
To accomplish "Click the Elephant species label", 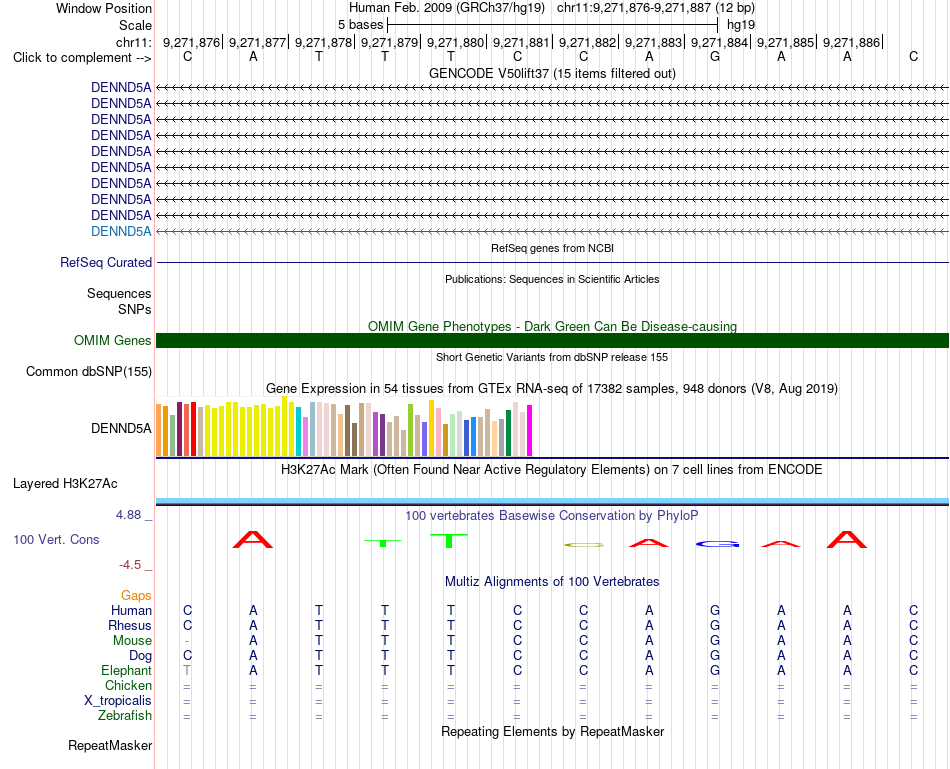I will click(x=126, y=670).
